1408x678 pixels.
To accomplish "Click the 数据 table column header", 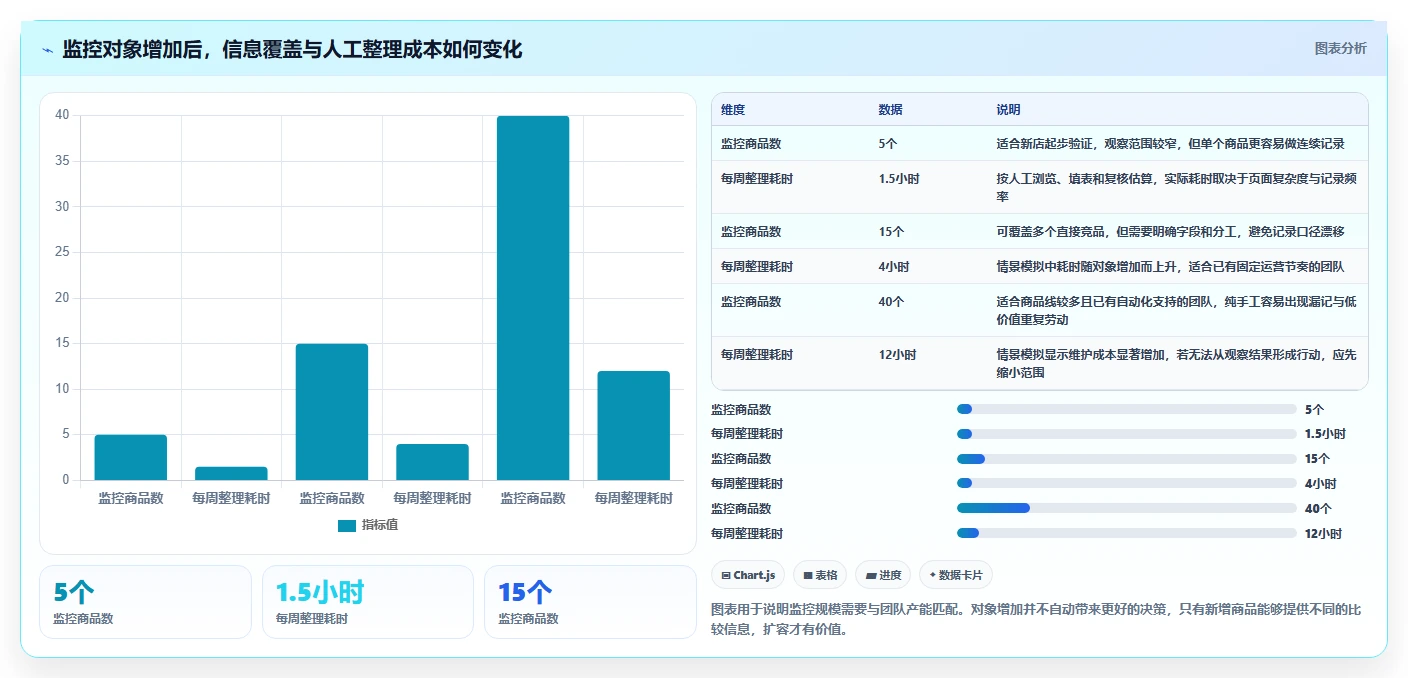I will pyautogui.click(x=891, y=110).
